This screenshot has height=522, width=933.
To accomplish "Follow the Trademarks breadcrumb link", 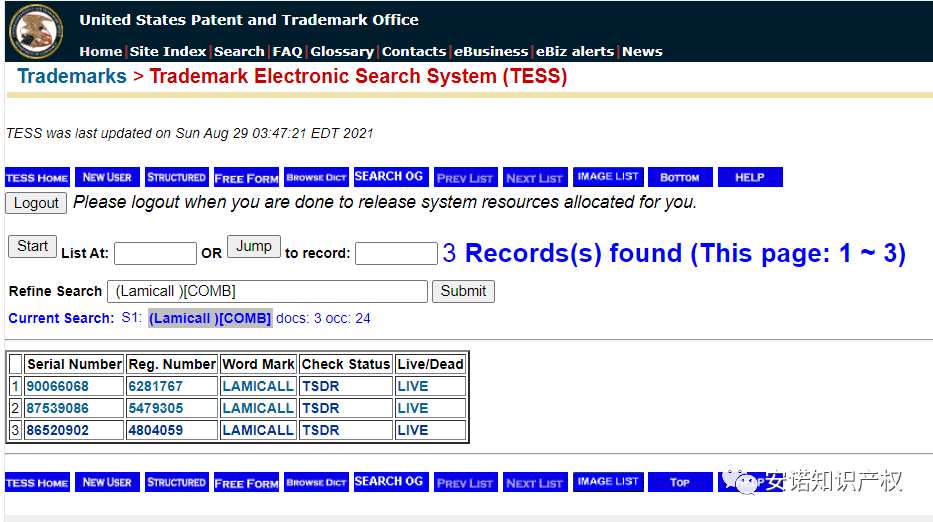I will coord(72,76).
